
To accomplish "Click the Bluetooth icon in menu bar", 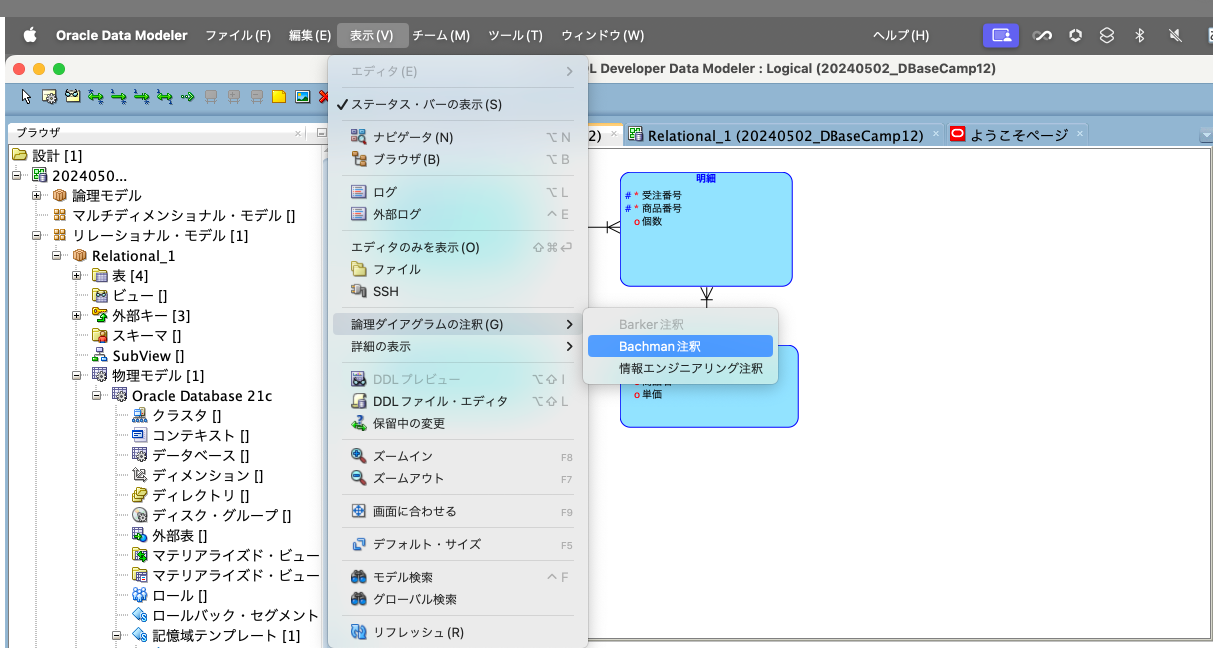I will click(x=1139, y=35).
